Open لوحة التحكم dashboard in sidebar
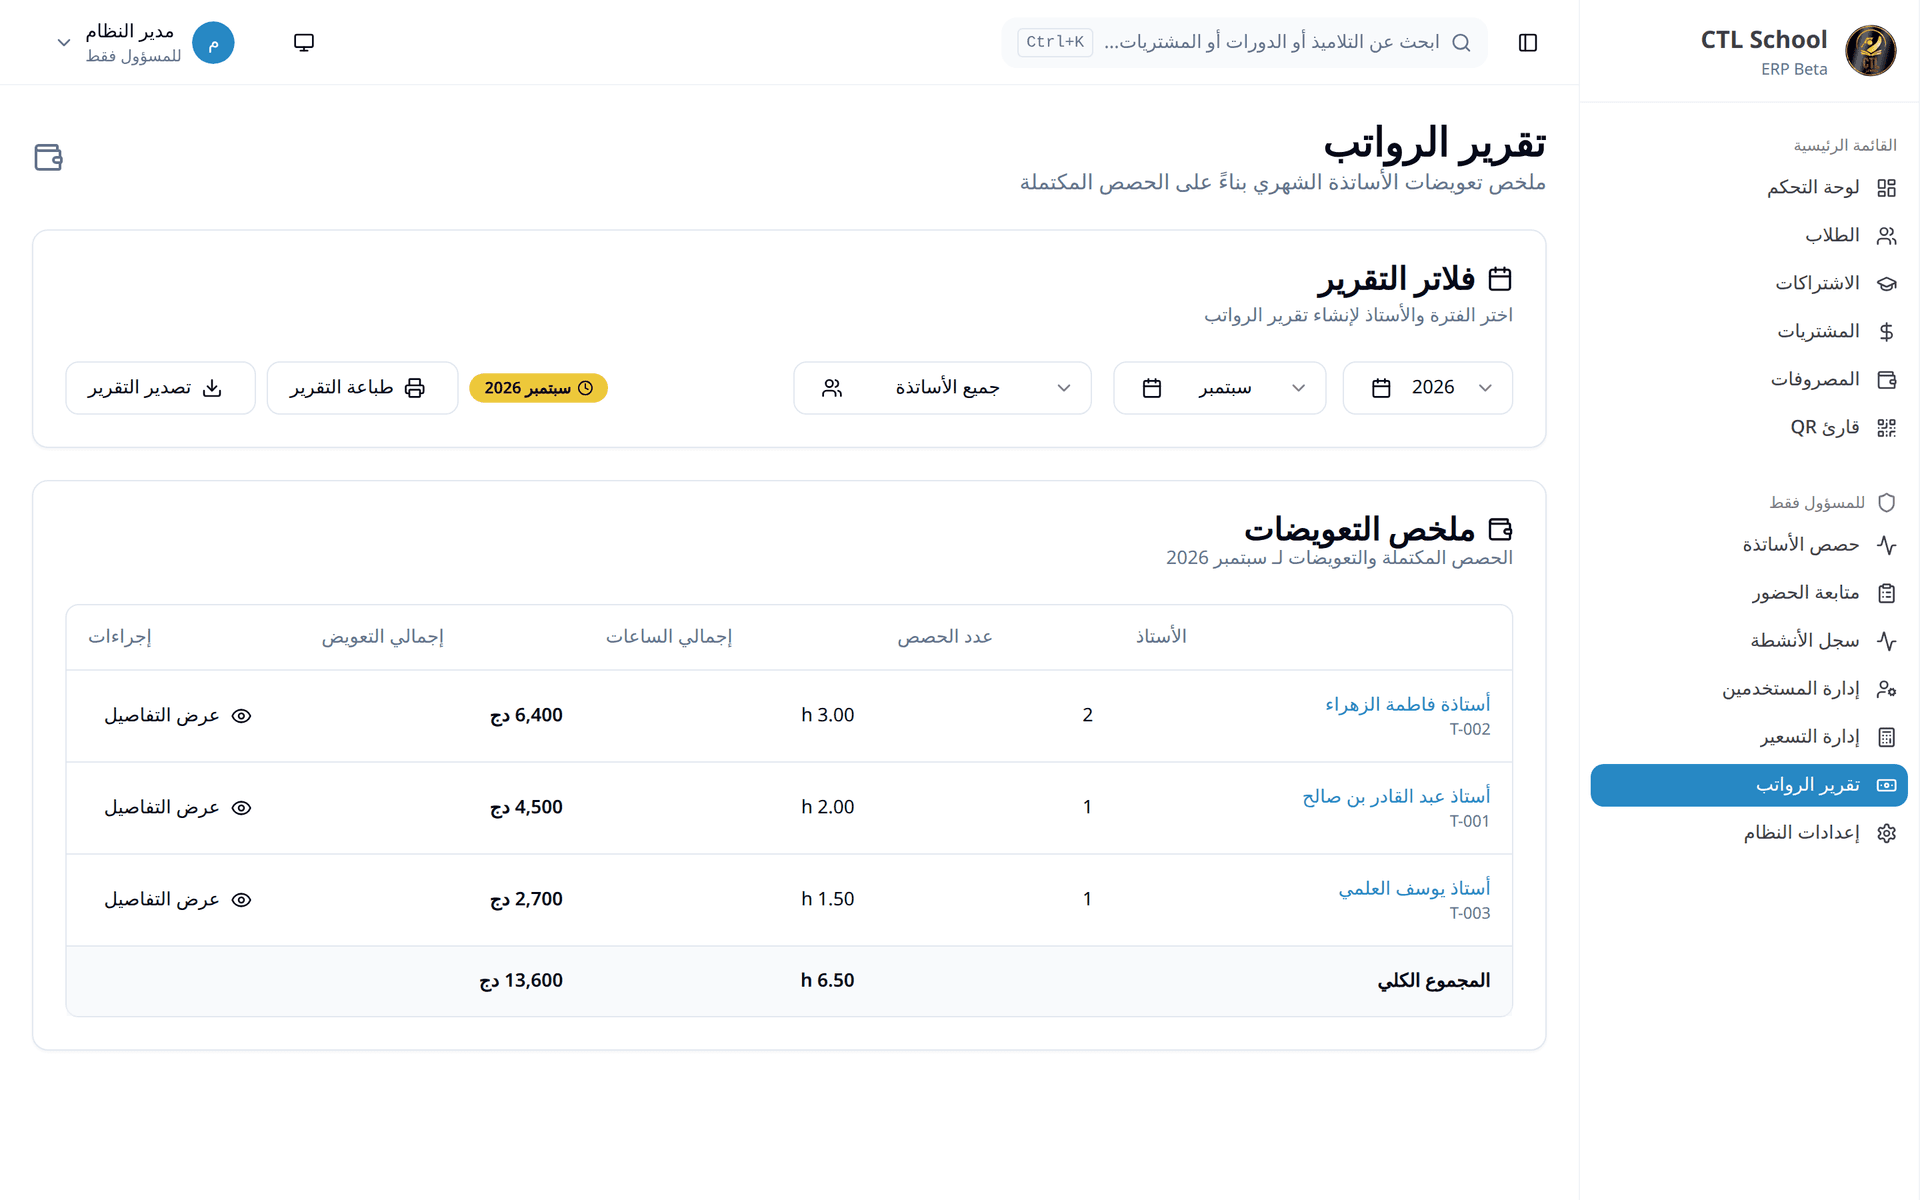Image resolution: width=1920 pixels, height=1200 pixels. point(1749,188)
